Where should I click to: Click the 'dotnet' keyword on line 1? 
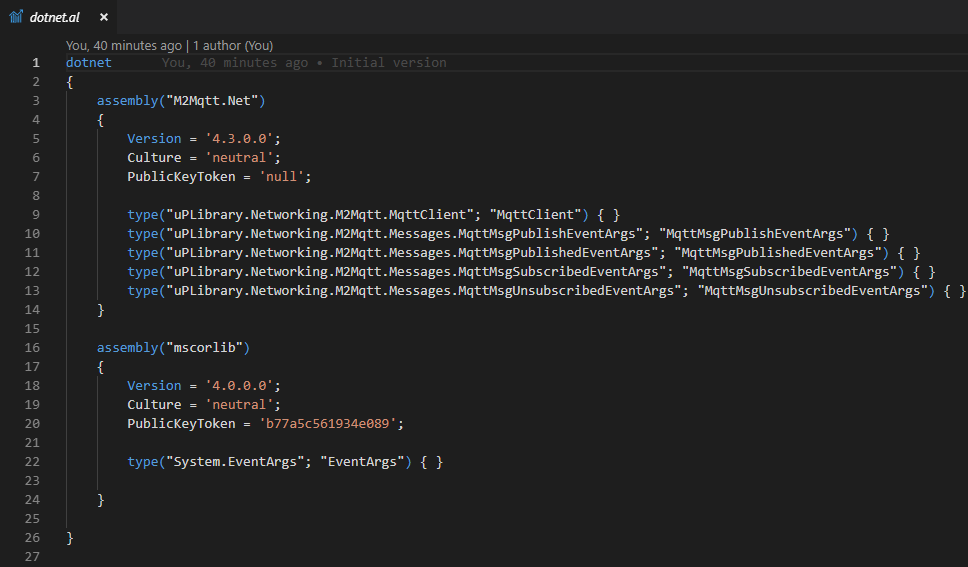[x=89, y=62]
